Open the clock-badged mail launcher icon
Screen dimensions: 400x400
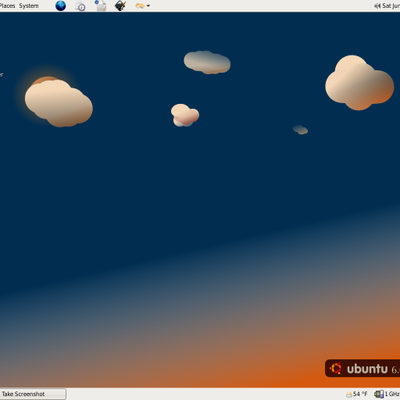[80, 6]
